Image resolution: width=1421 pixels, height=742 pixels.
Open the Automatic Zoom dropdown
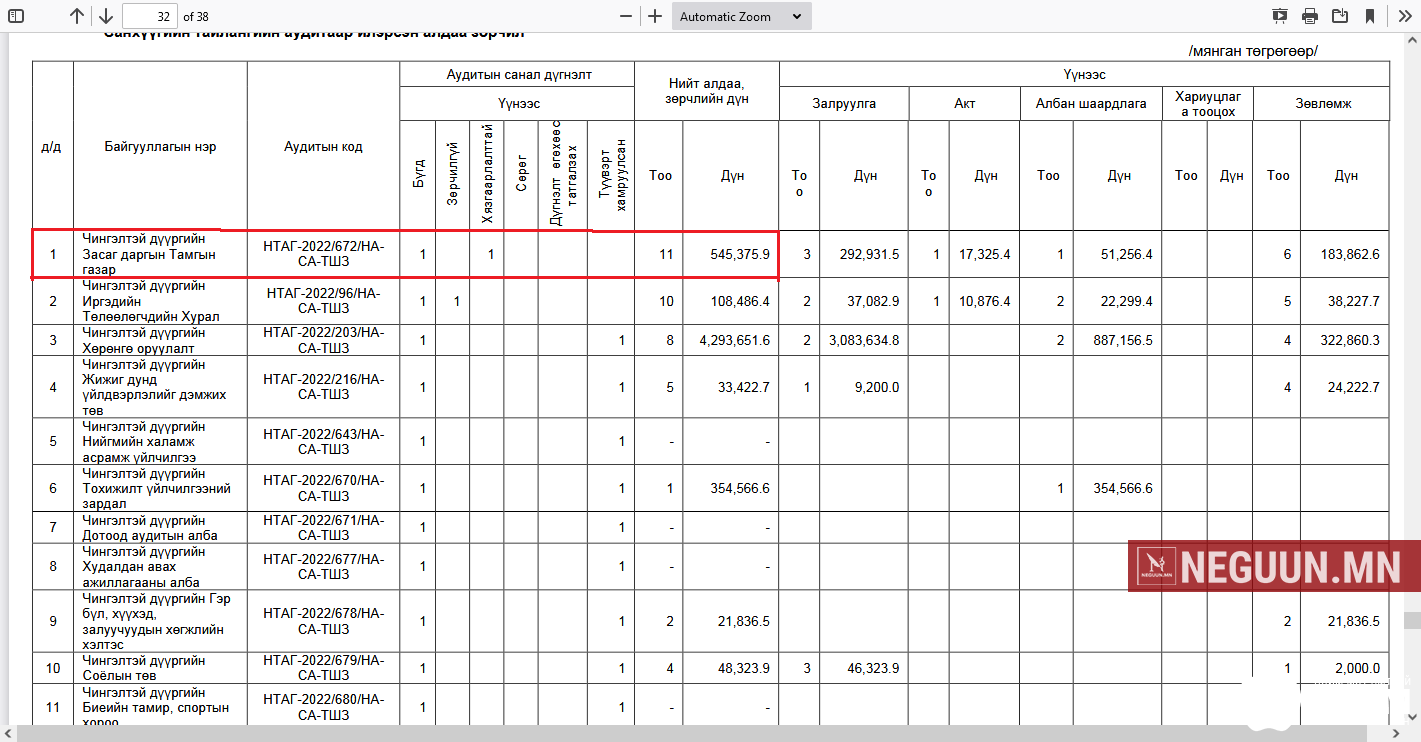pyautogui.click(x=740, y=16)
